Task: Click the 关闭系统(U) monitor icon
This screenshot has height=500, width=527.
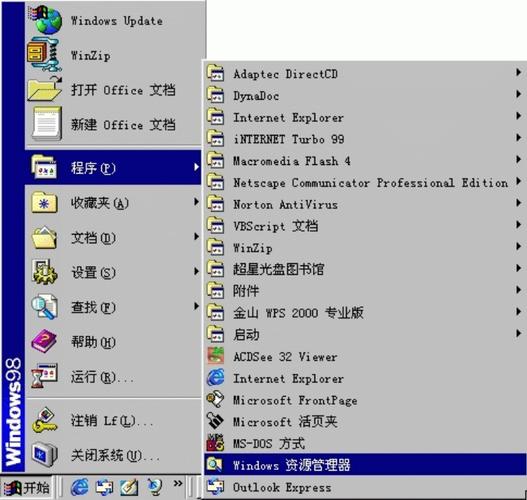Action: pos(44,455)
